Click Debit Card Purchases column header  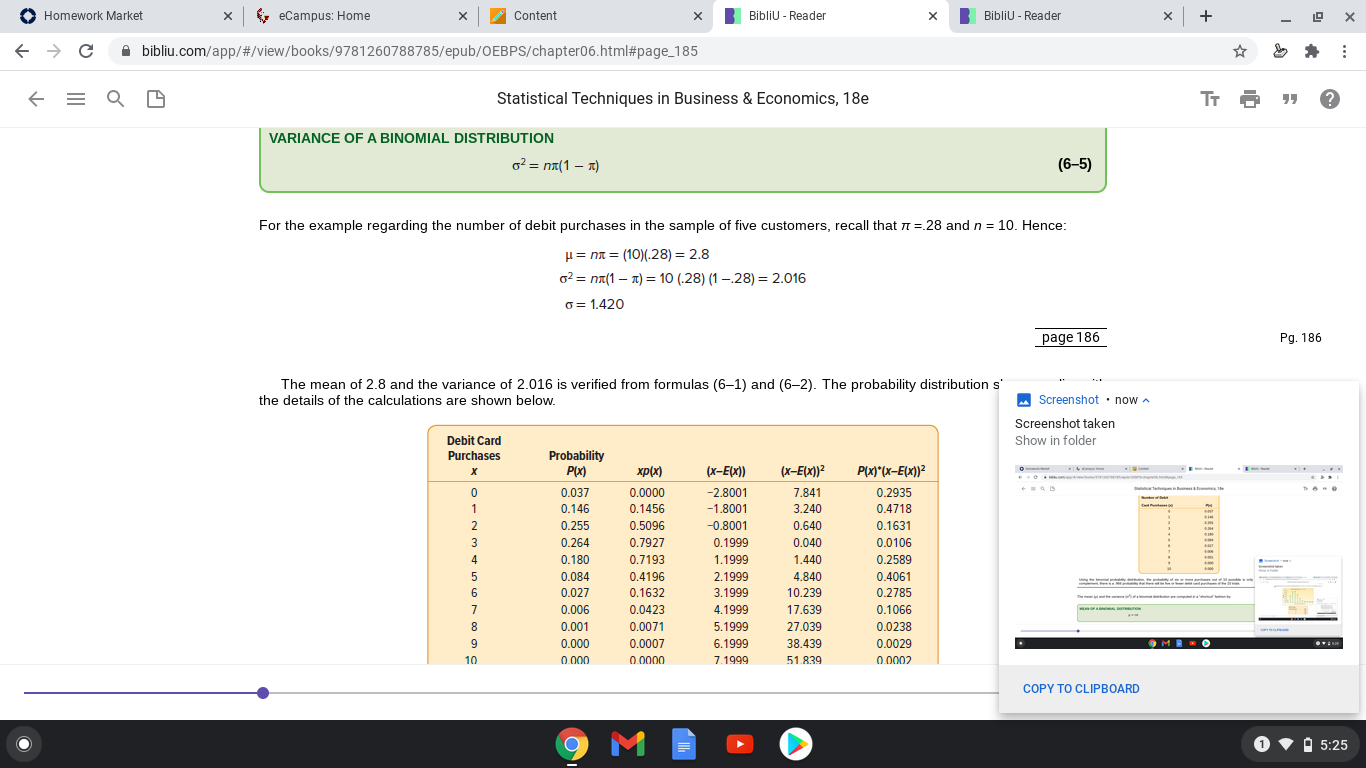pyautogui.click(x=474, y=455)
